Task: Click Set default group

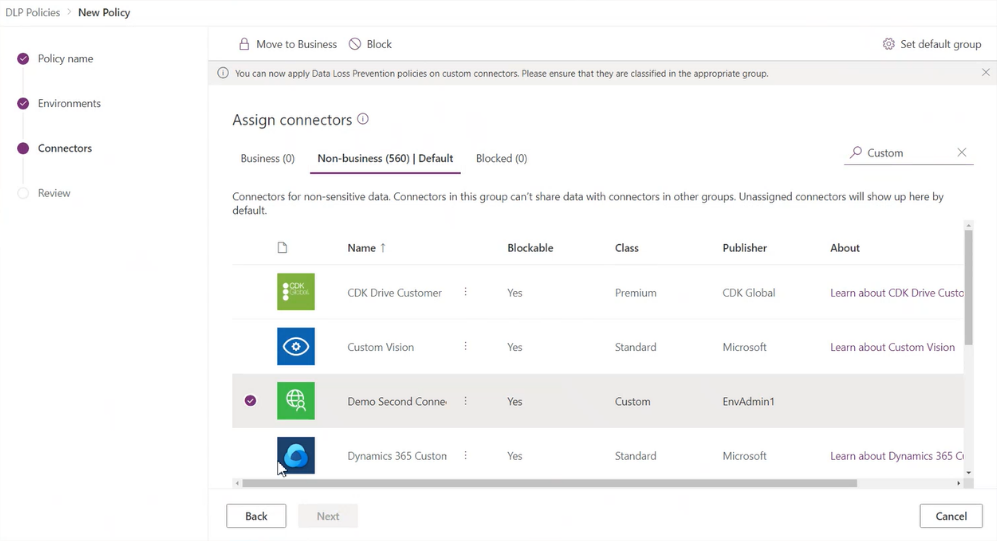Action: pyautogui.click(x=932, y=44)
